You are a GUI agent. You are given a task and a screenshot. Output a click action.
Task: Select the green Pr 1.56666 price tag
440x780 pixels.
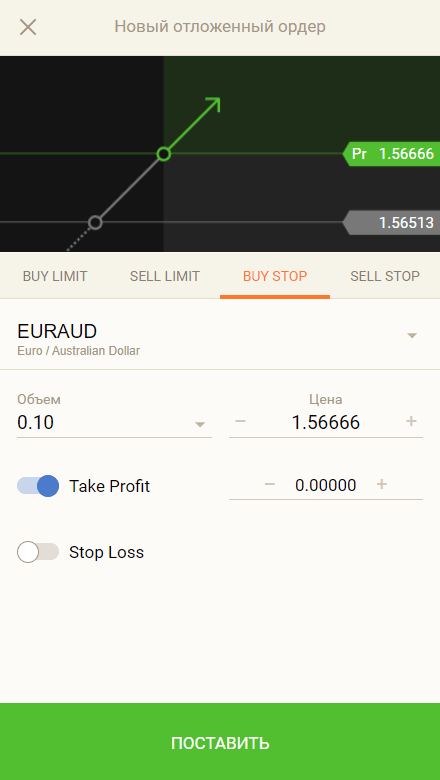click(x=391, y=154)
